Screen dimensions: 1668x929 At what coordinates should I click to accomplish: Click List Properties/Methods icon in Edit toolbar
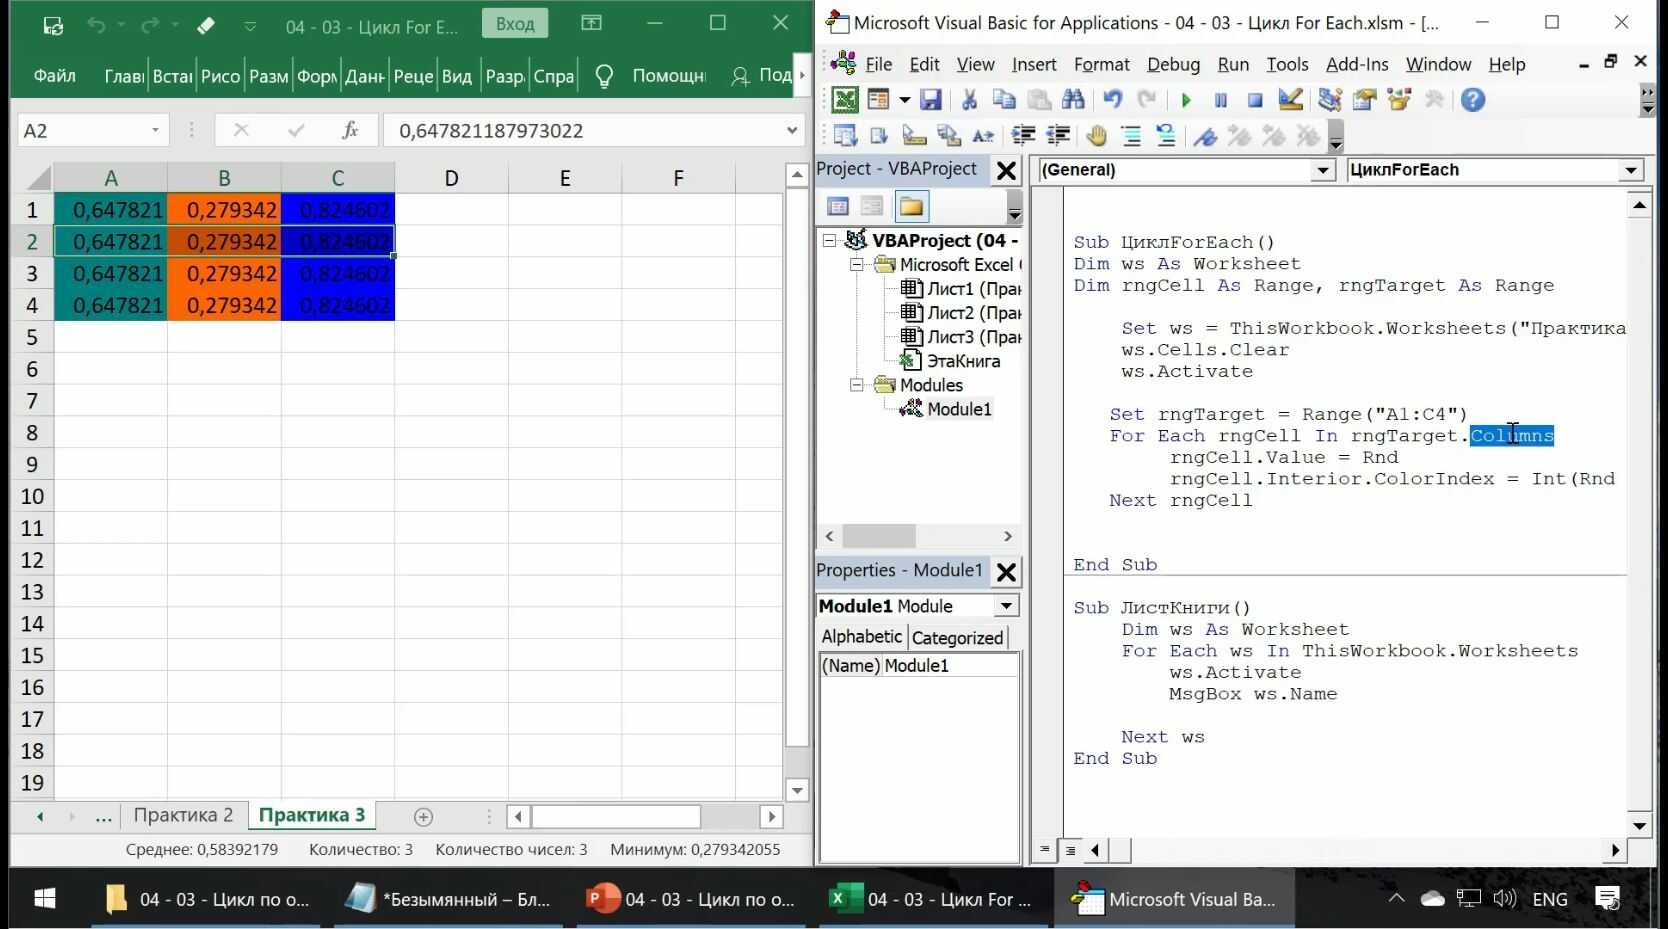point(845,136)
